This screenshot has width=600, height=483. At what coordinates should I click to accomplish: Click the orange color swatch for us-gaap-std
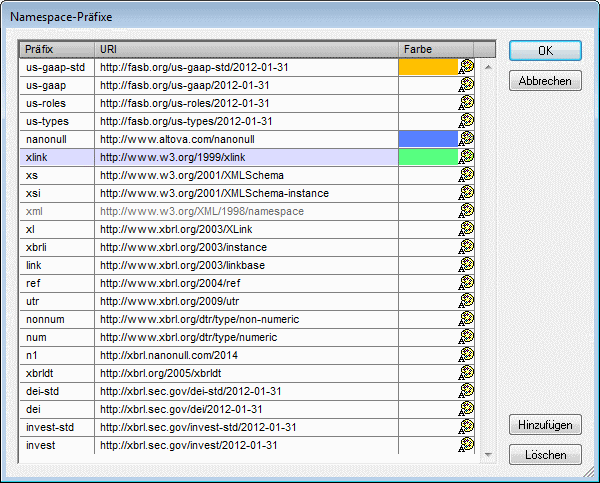pyautogui.click(x=428, y=68)
